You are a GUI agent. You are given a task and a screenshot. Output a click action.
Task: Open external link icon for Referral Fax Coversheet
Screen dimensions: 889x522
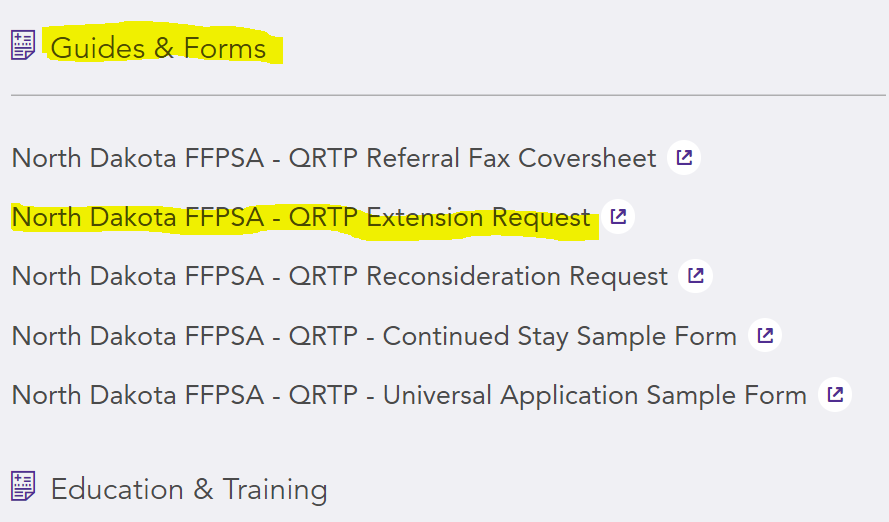684,158
